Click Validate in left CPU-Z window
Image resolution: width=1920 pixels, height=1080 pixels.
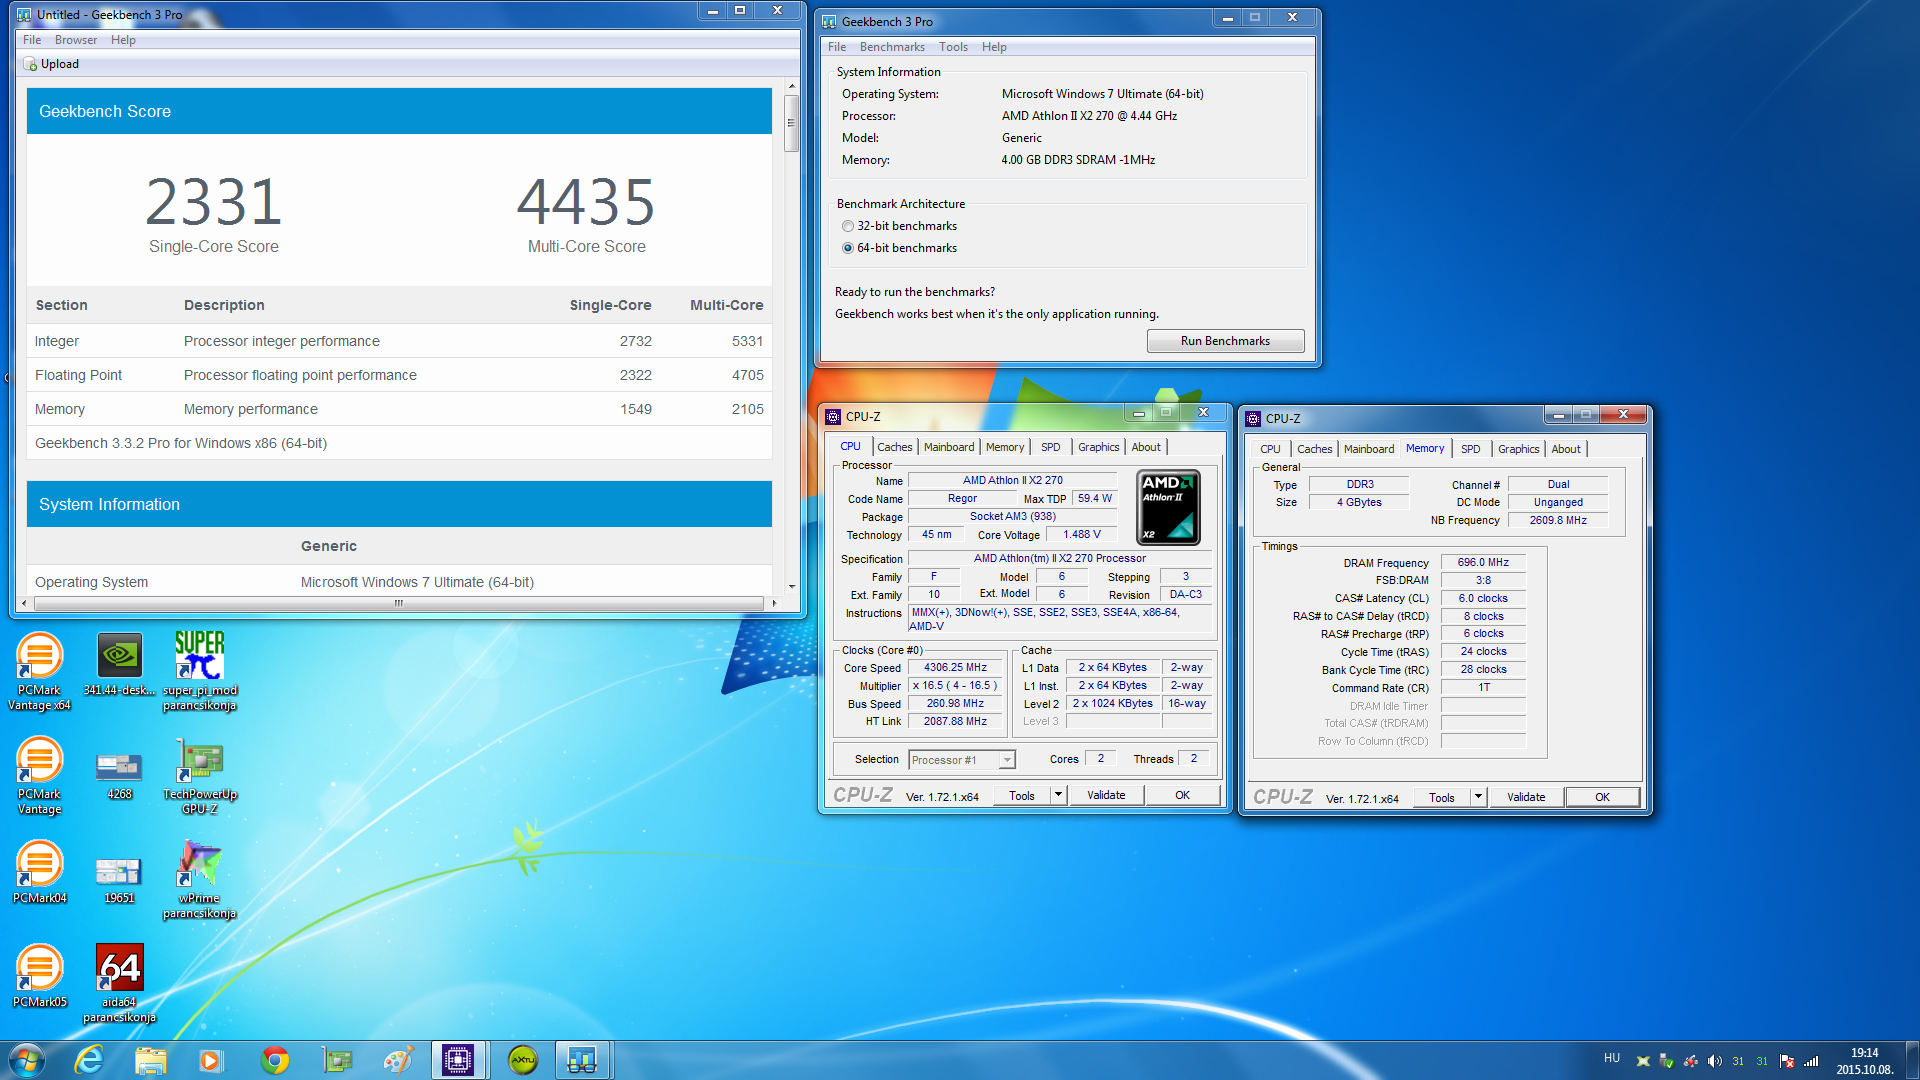pos(1106,795)
